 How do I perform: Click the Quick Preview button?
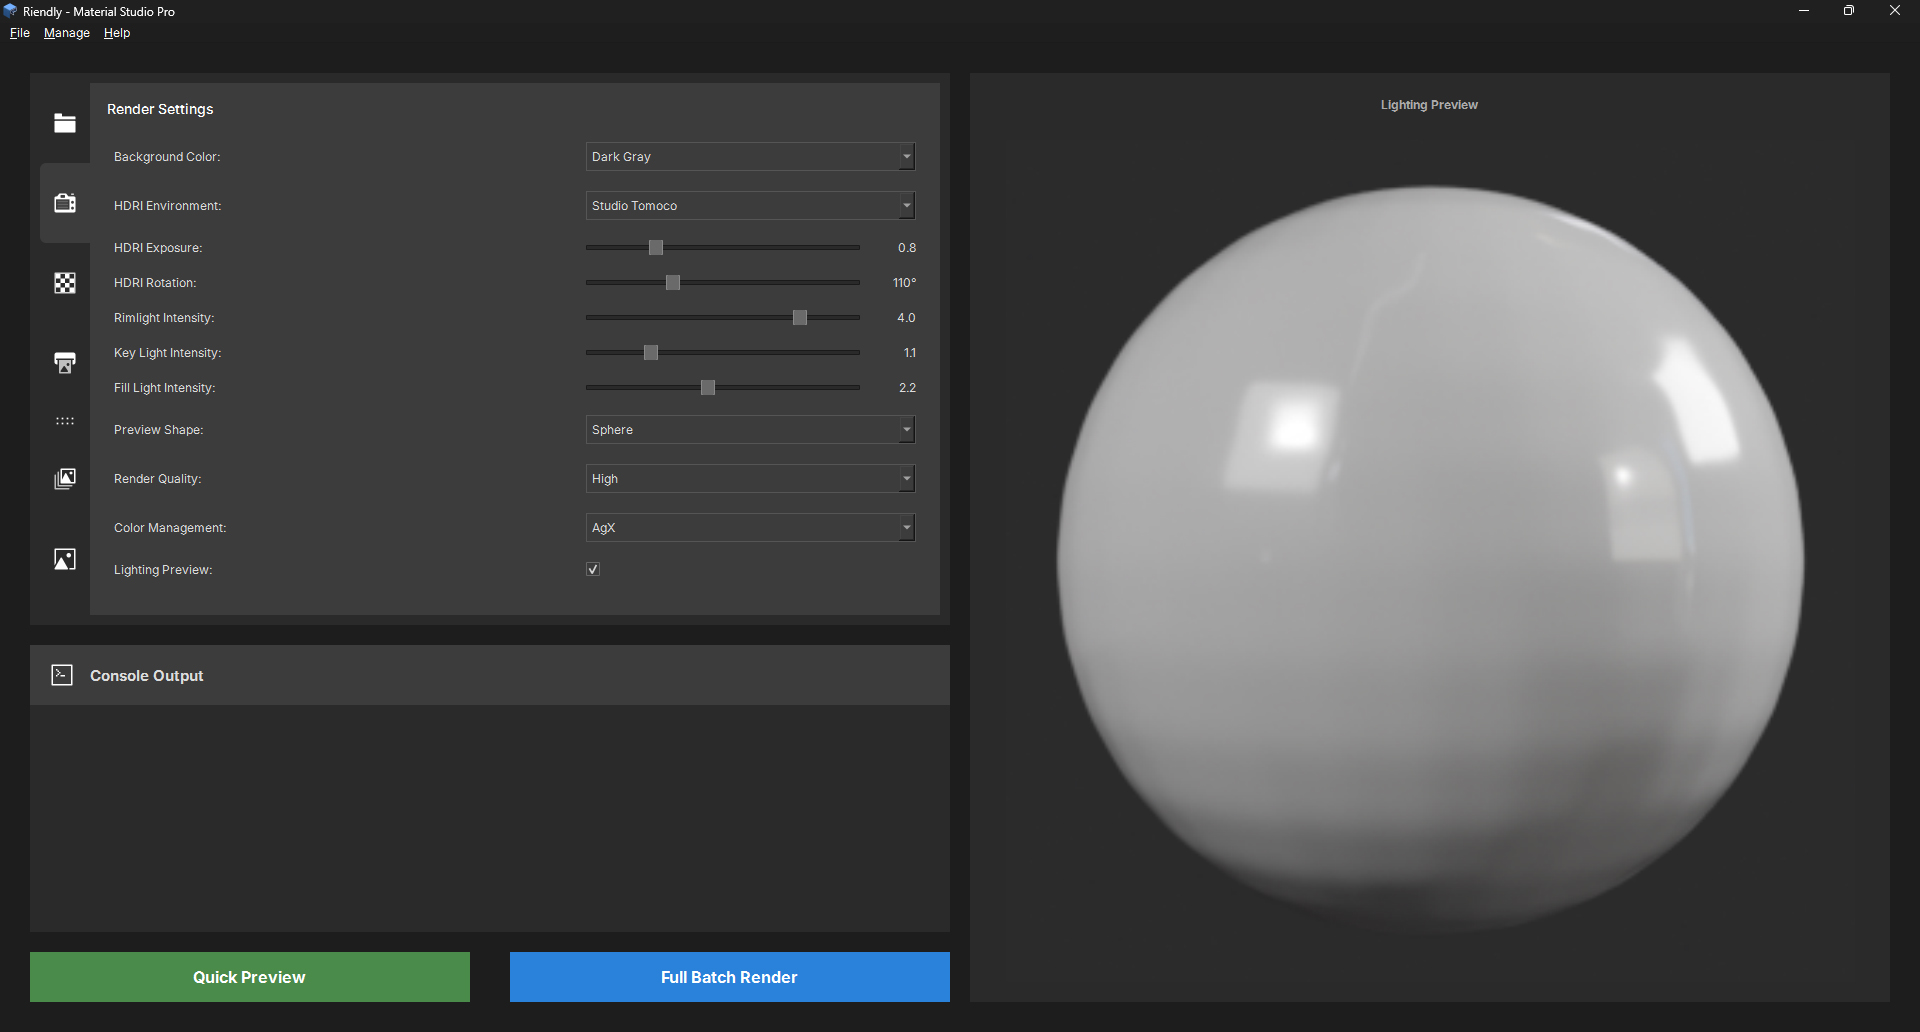pos(250,977)
